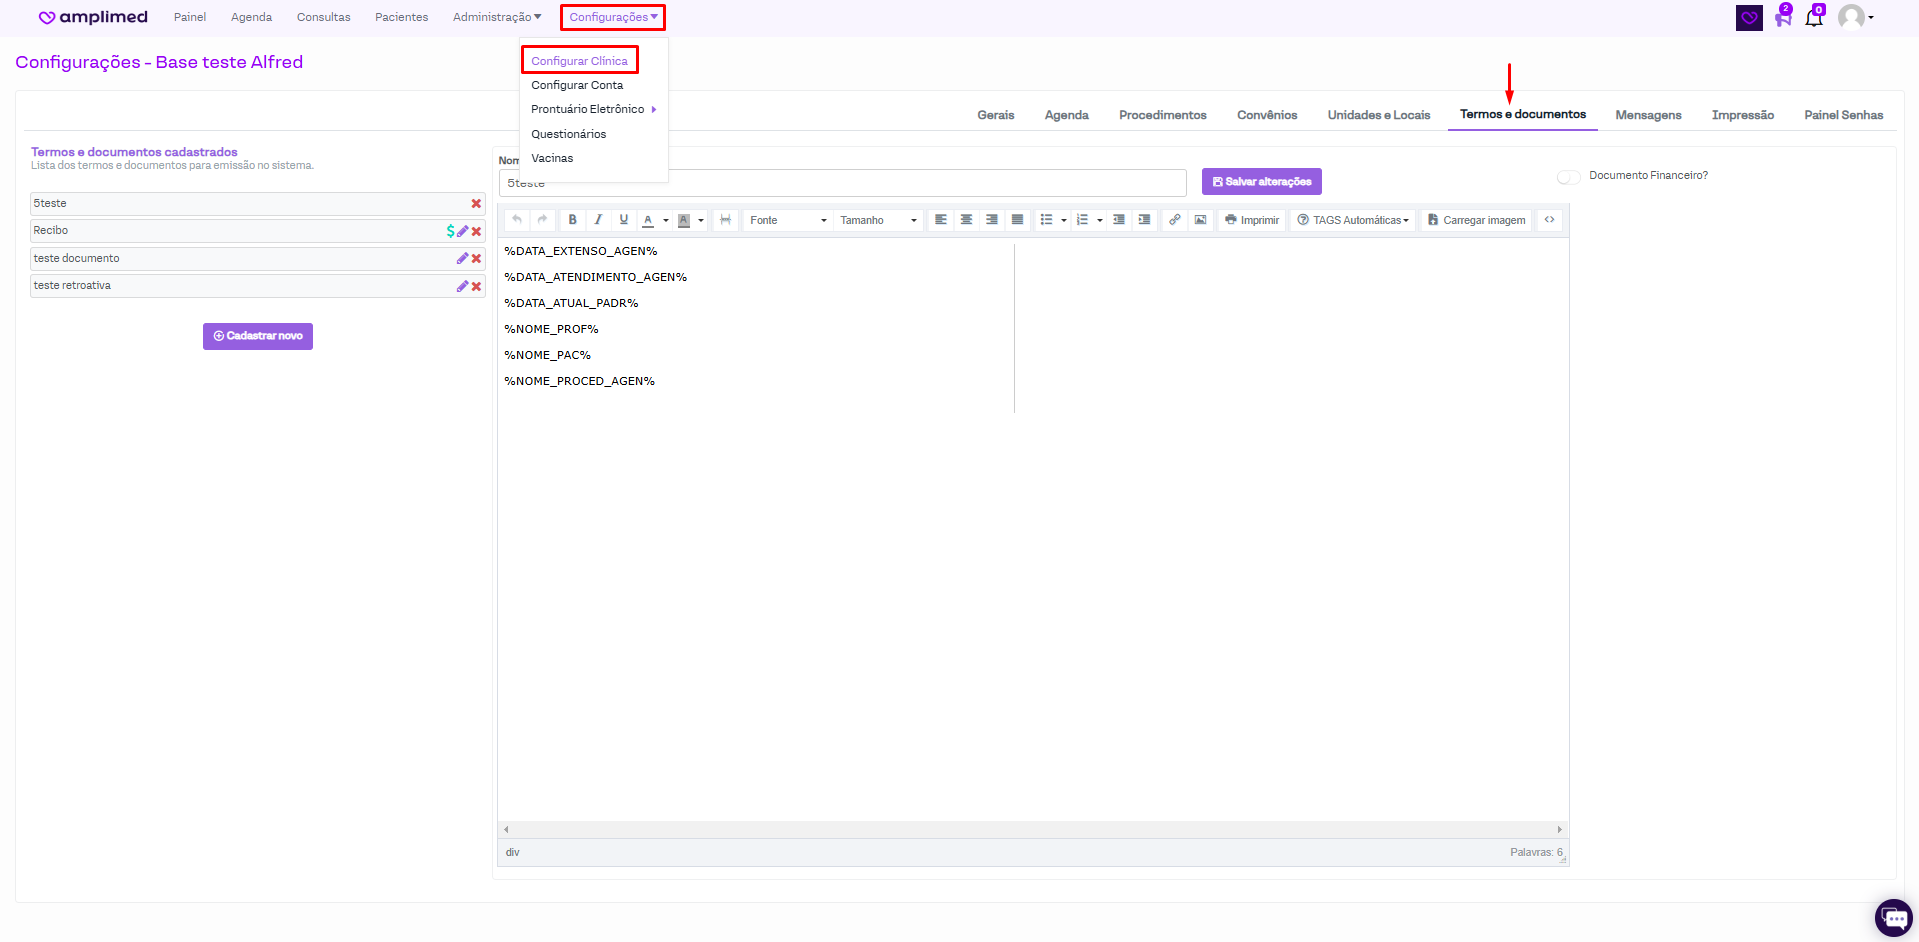Switch to the Mensagens tab

point(1648,115)
